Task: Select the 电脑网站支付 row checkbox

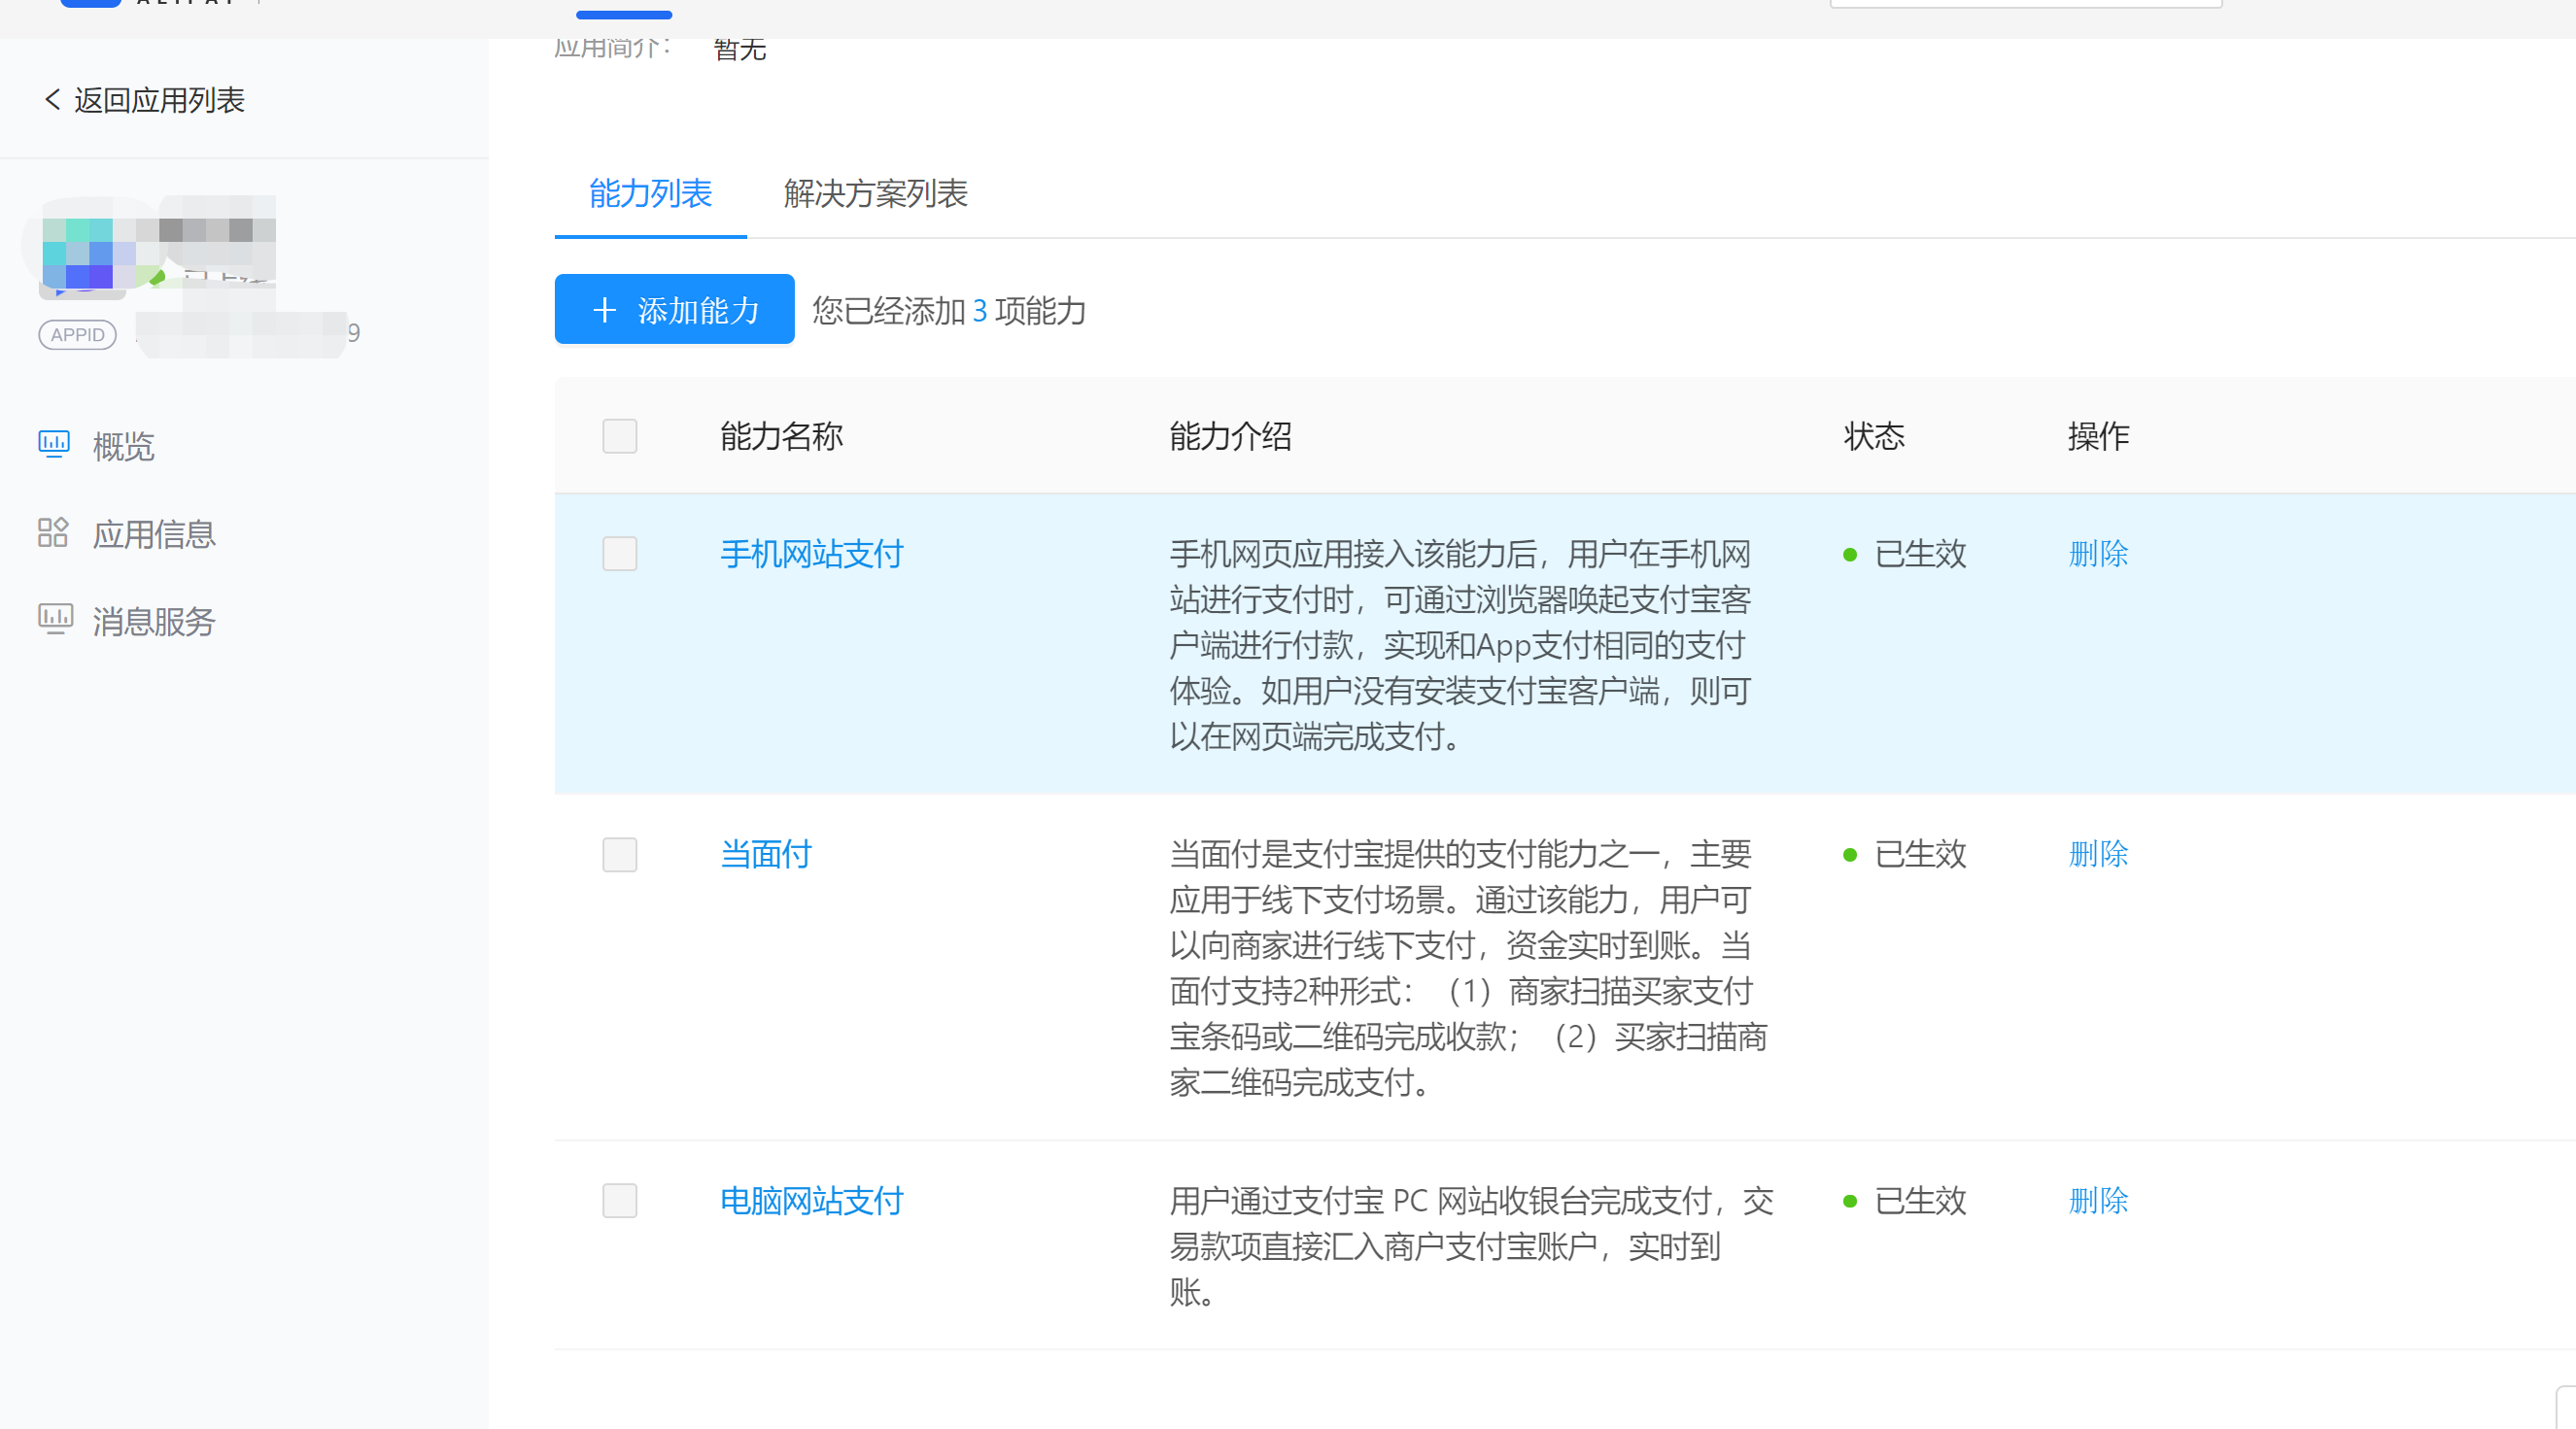Action: 619,1200
